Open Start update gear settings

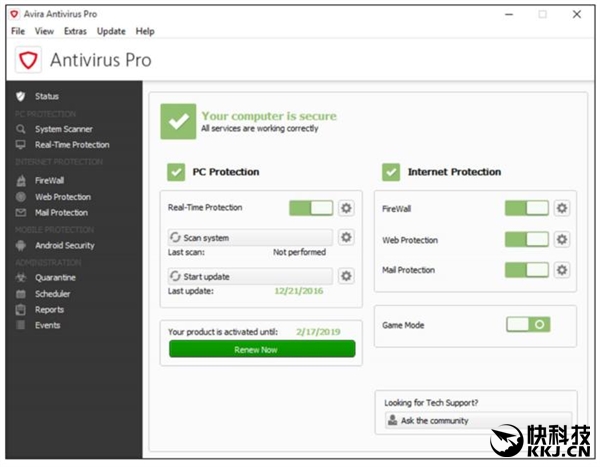point(346,276)
